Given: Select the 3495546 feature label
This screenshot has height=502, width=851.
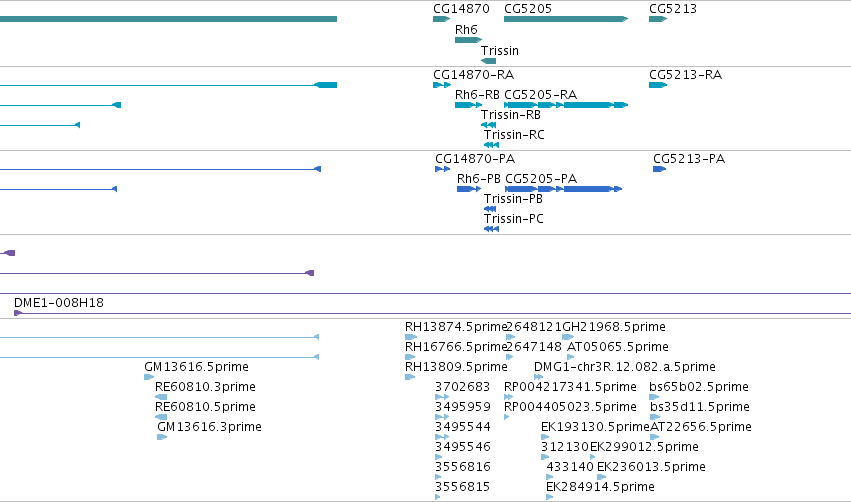Looking at the screenshot, I should 462,447.
